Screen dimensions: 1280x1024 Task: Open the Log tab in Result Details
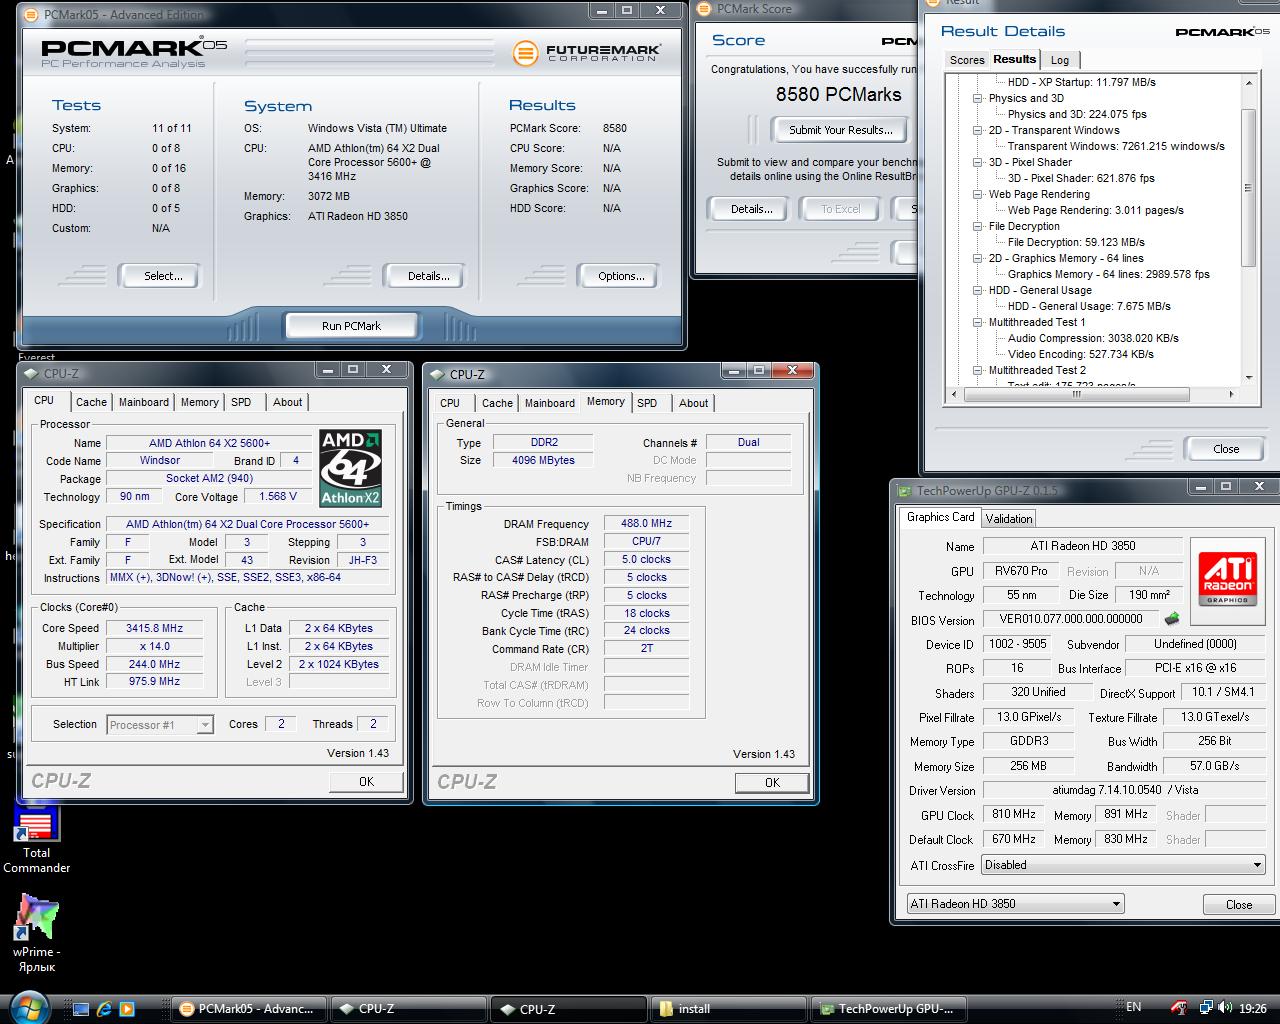(x=1059, y=60)
